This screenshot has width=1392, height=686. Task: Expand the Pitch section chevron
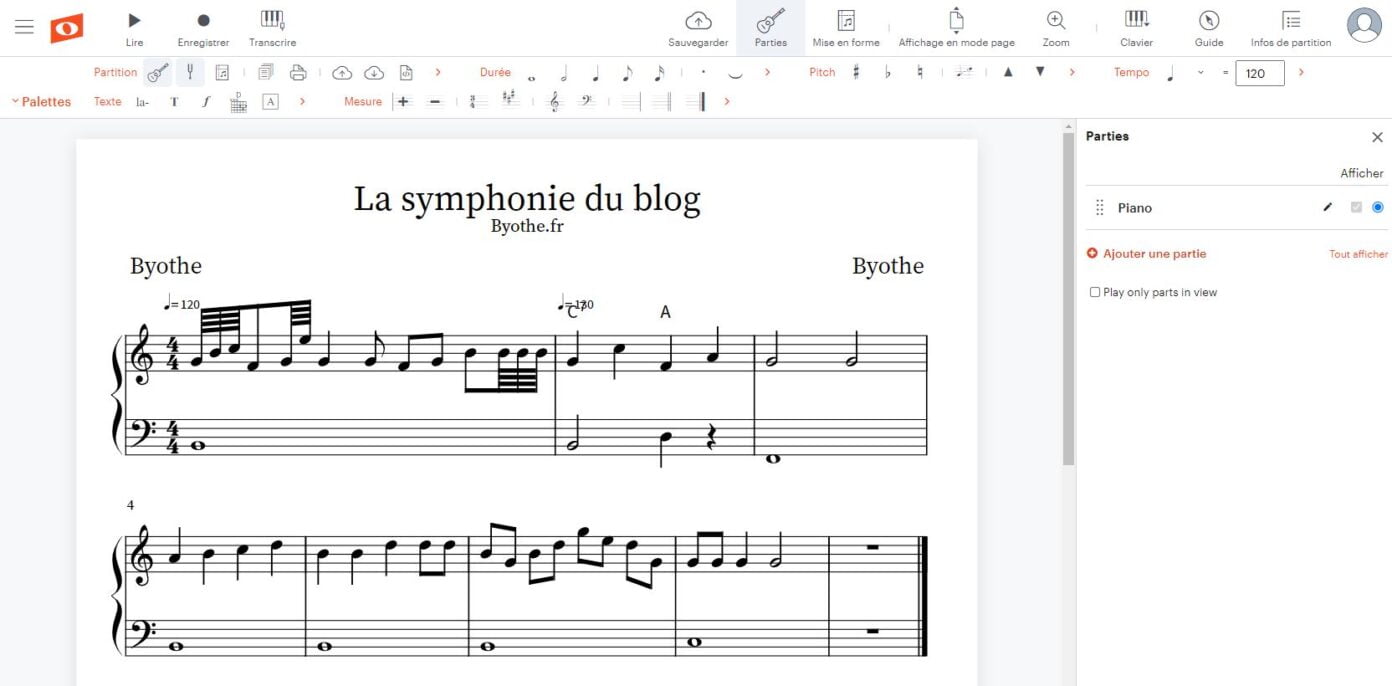click(1071, 72)
